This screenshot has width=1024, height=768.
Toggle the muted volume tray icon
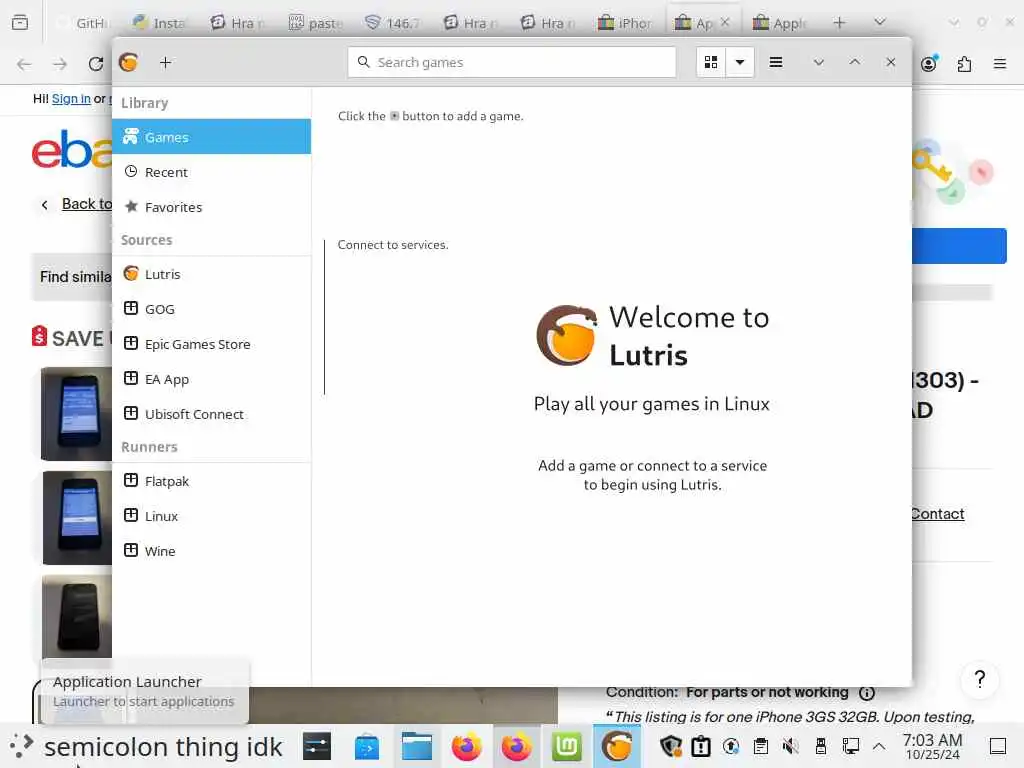point(790,746)
